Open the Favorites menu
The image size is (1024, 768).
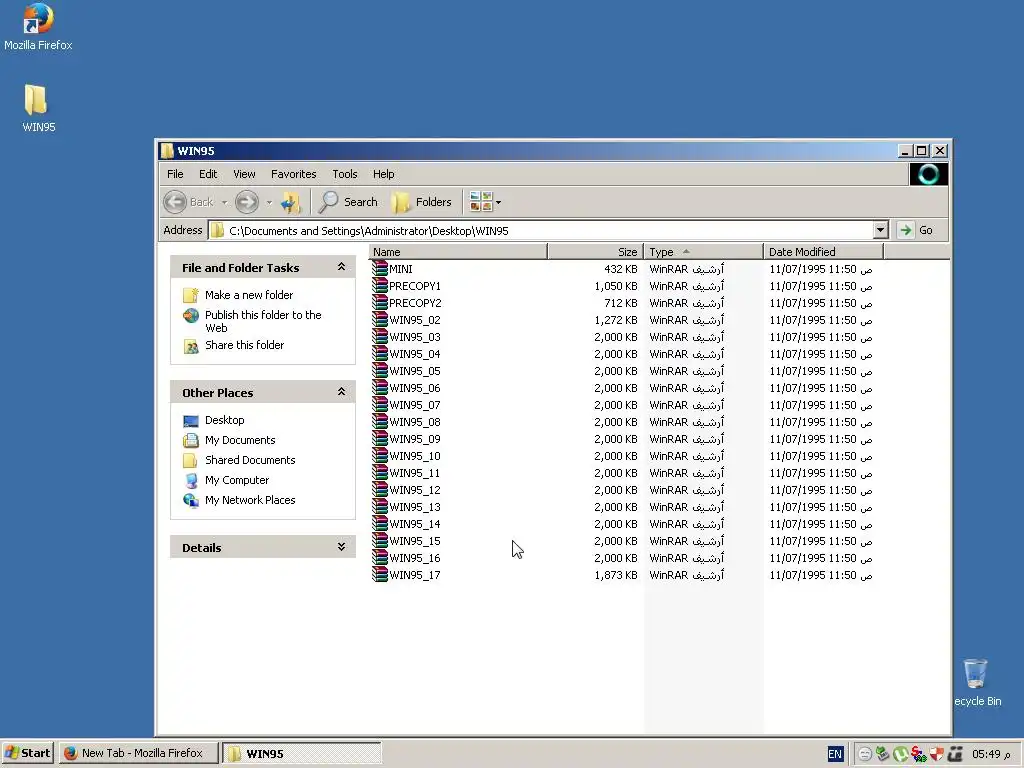click(x=293, y=174)
